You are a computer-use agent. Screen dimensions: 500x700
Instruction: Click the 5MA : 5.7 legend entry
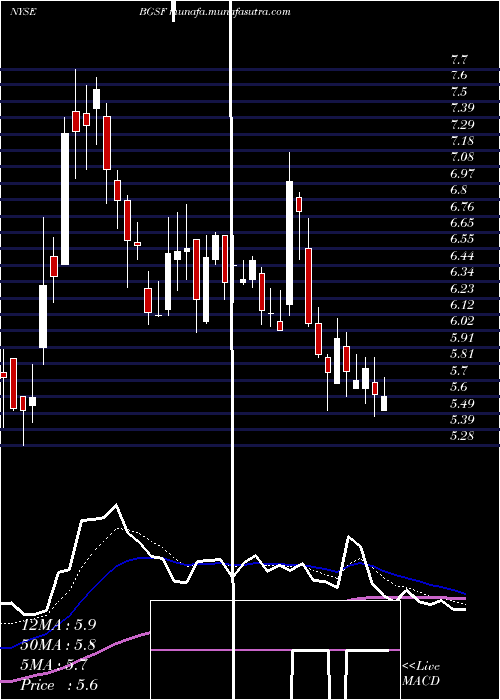54,665
